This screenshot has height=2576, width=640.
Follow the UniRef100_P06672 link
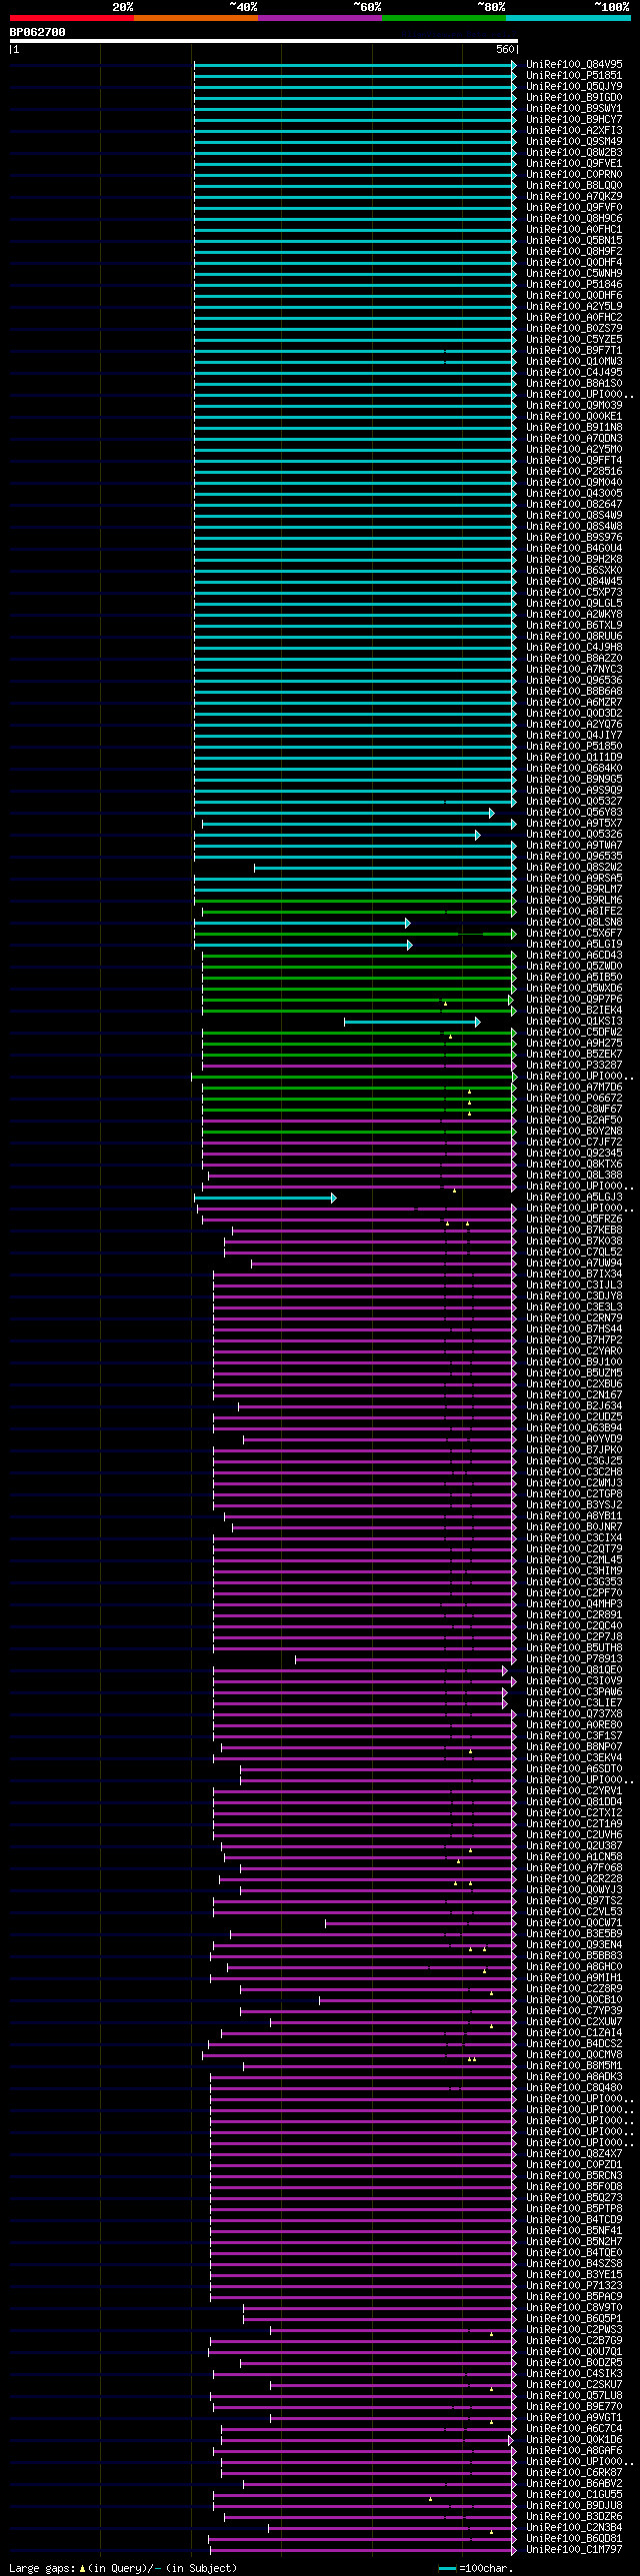point(574,1099)
